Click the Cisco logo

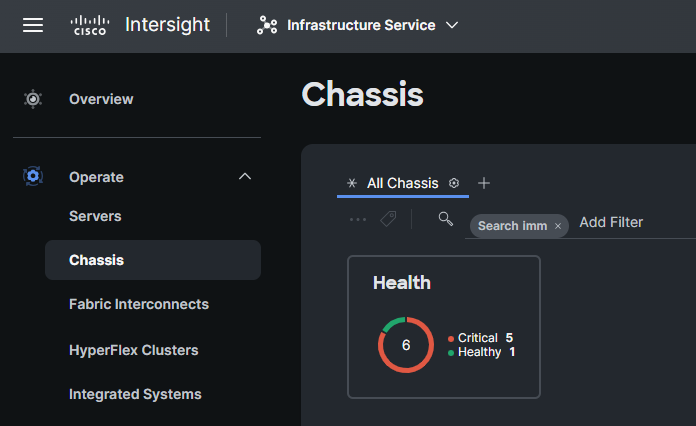coord(90,25)
